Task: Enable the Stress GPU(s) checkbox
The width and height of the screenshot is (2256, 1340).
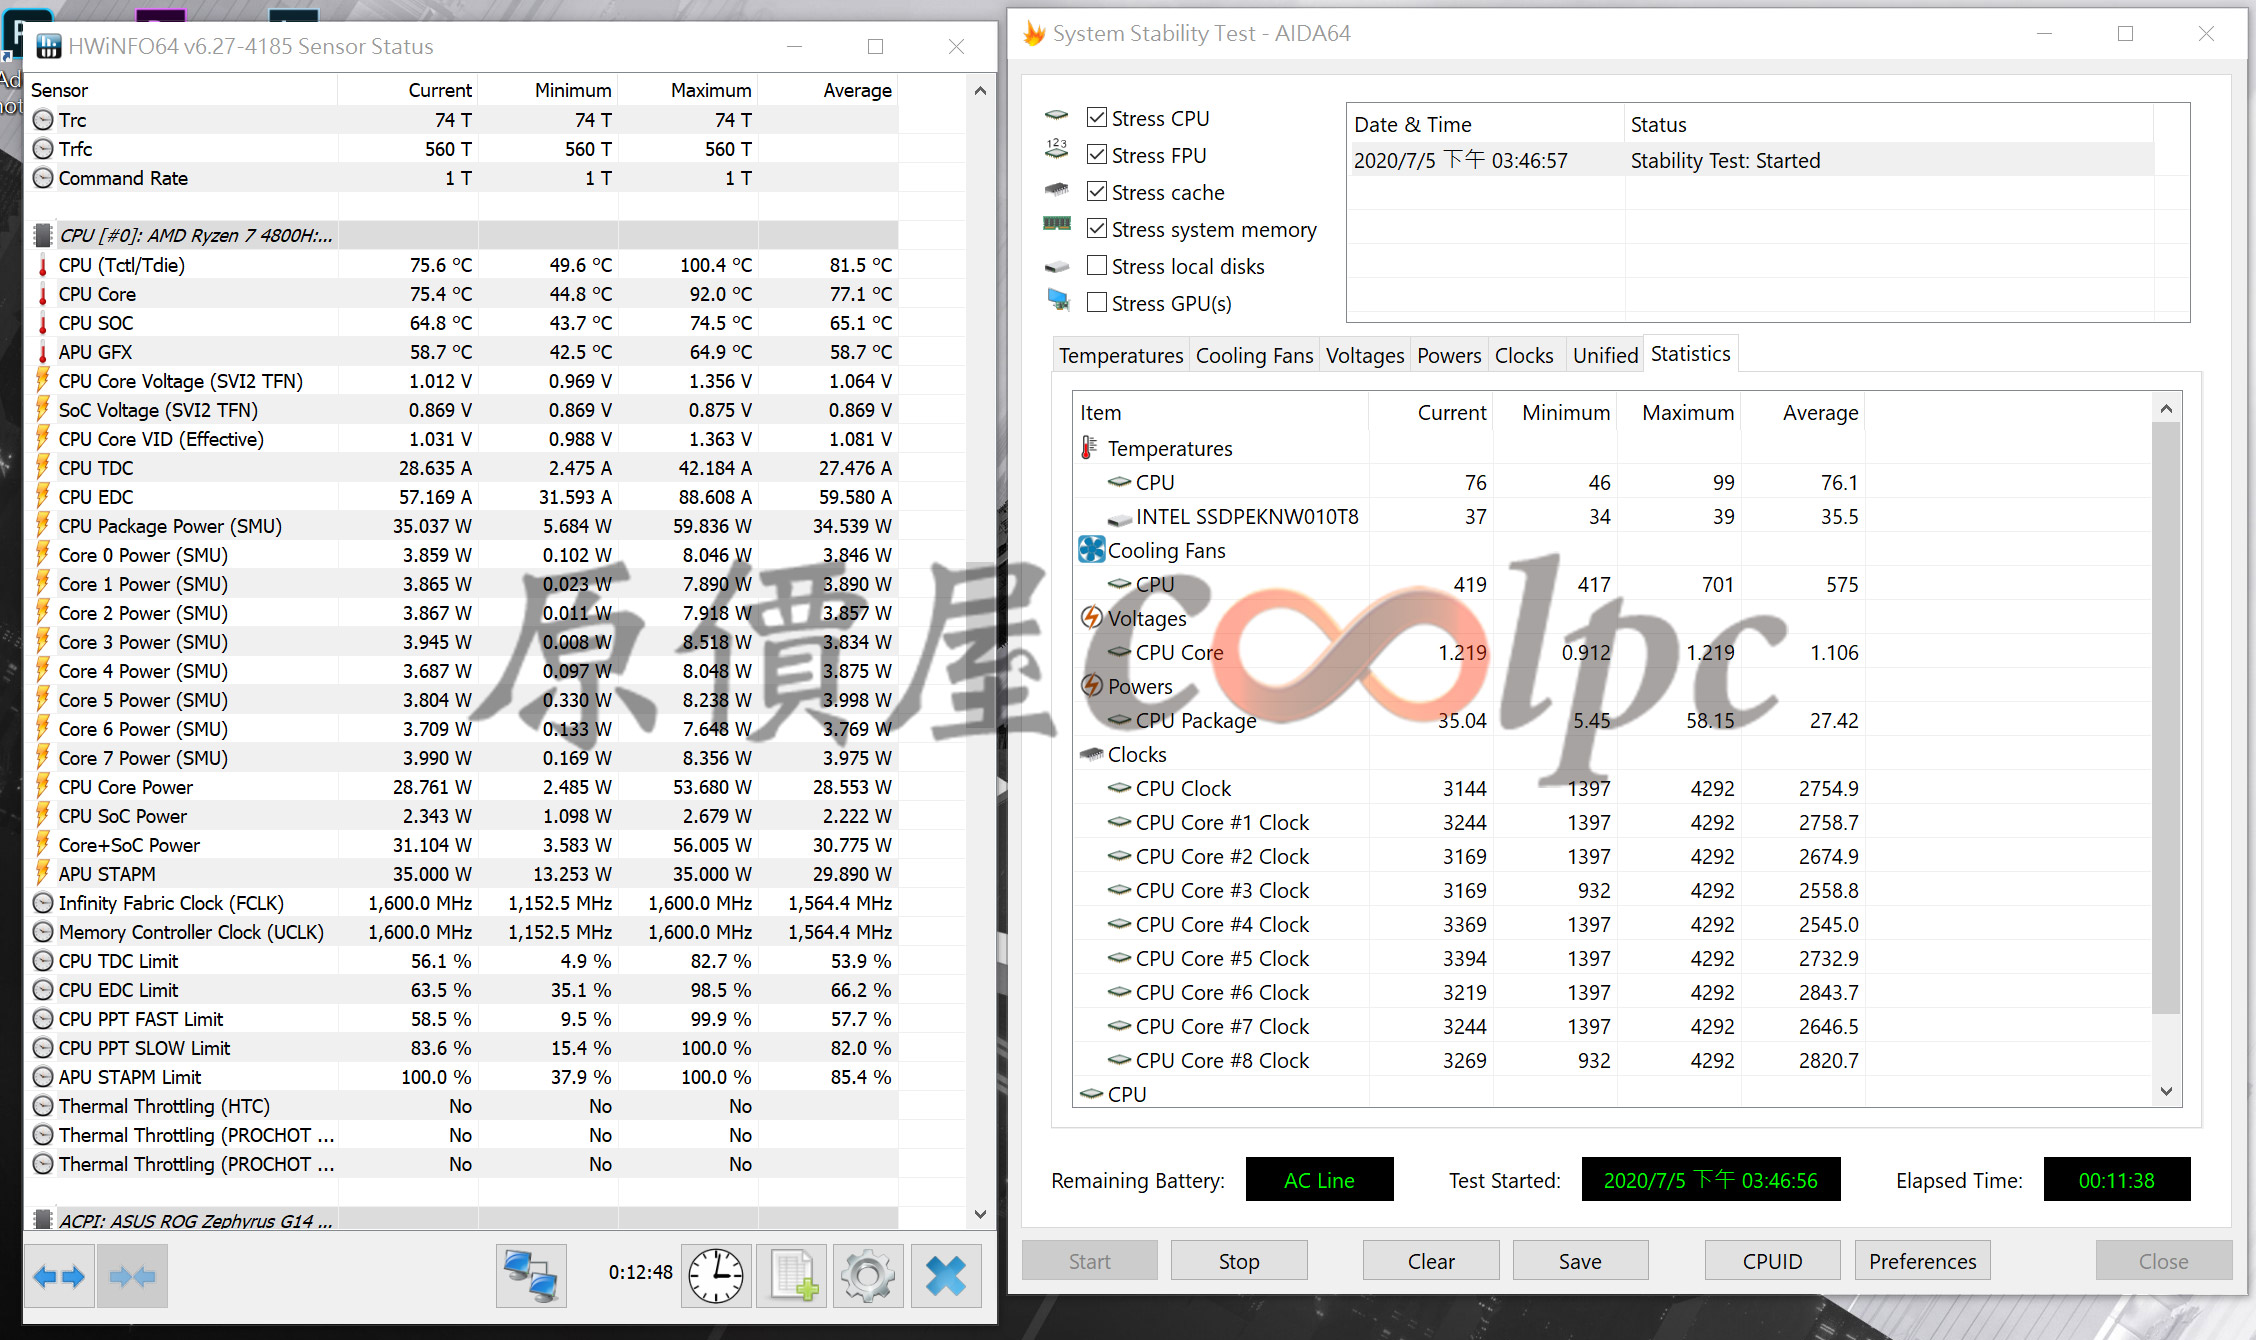Action: pos(1097,302)
